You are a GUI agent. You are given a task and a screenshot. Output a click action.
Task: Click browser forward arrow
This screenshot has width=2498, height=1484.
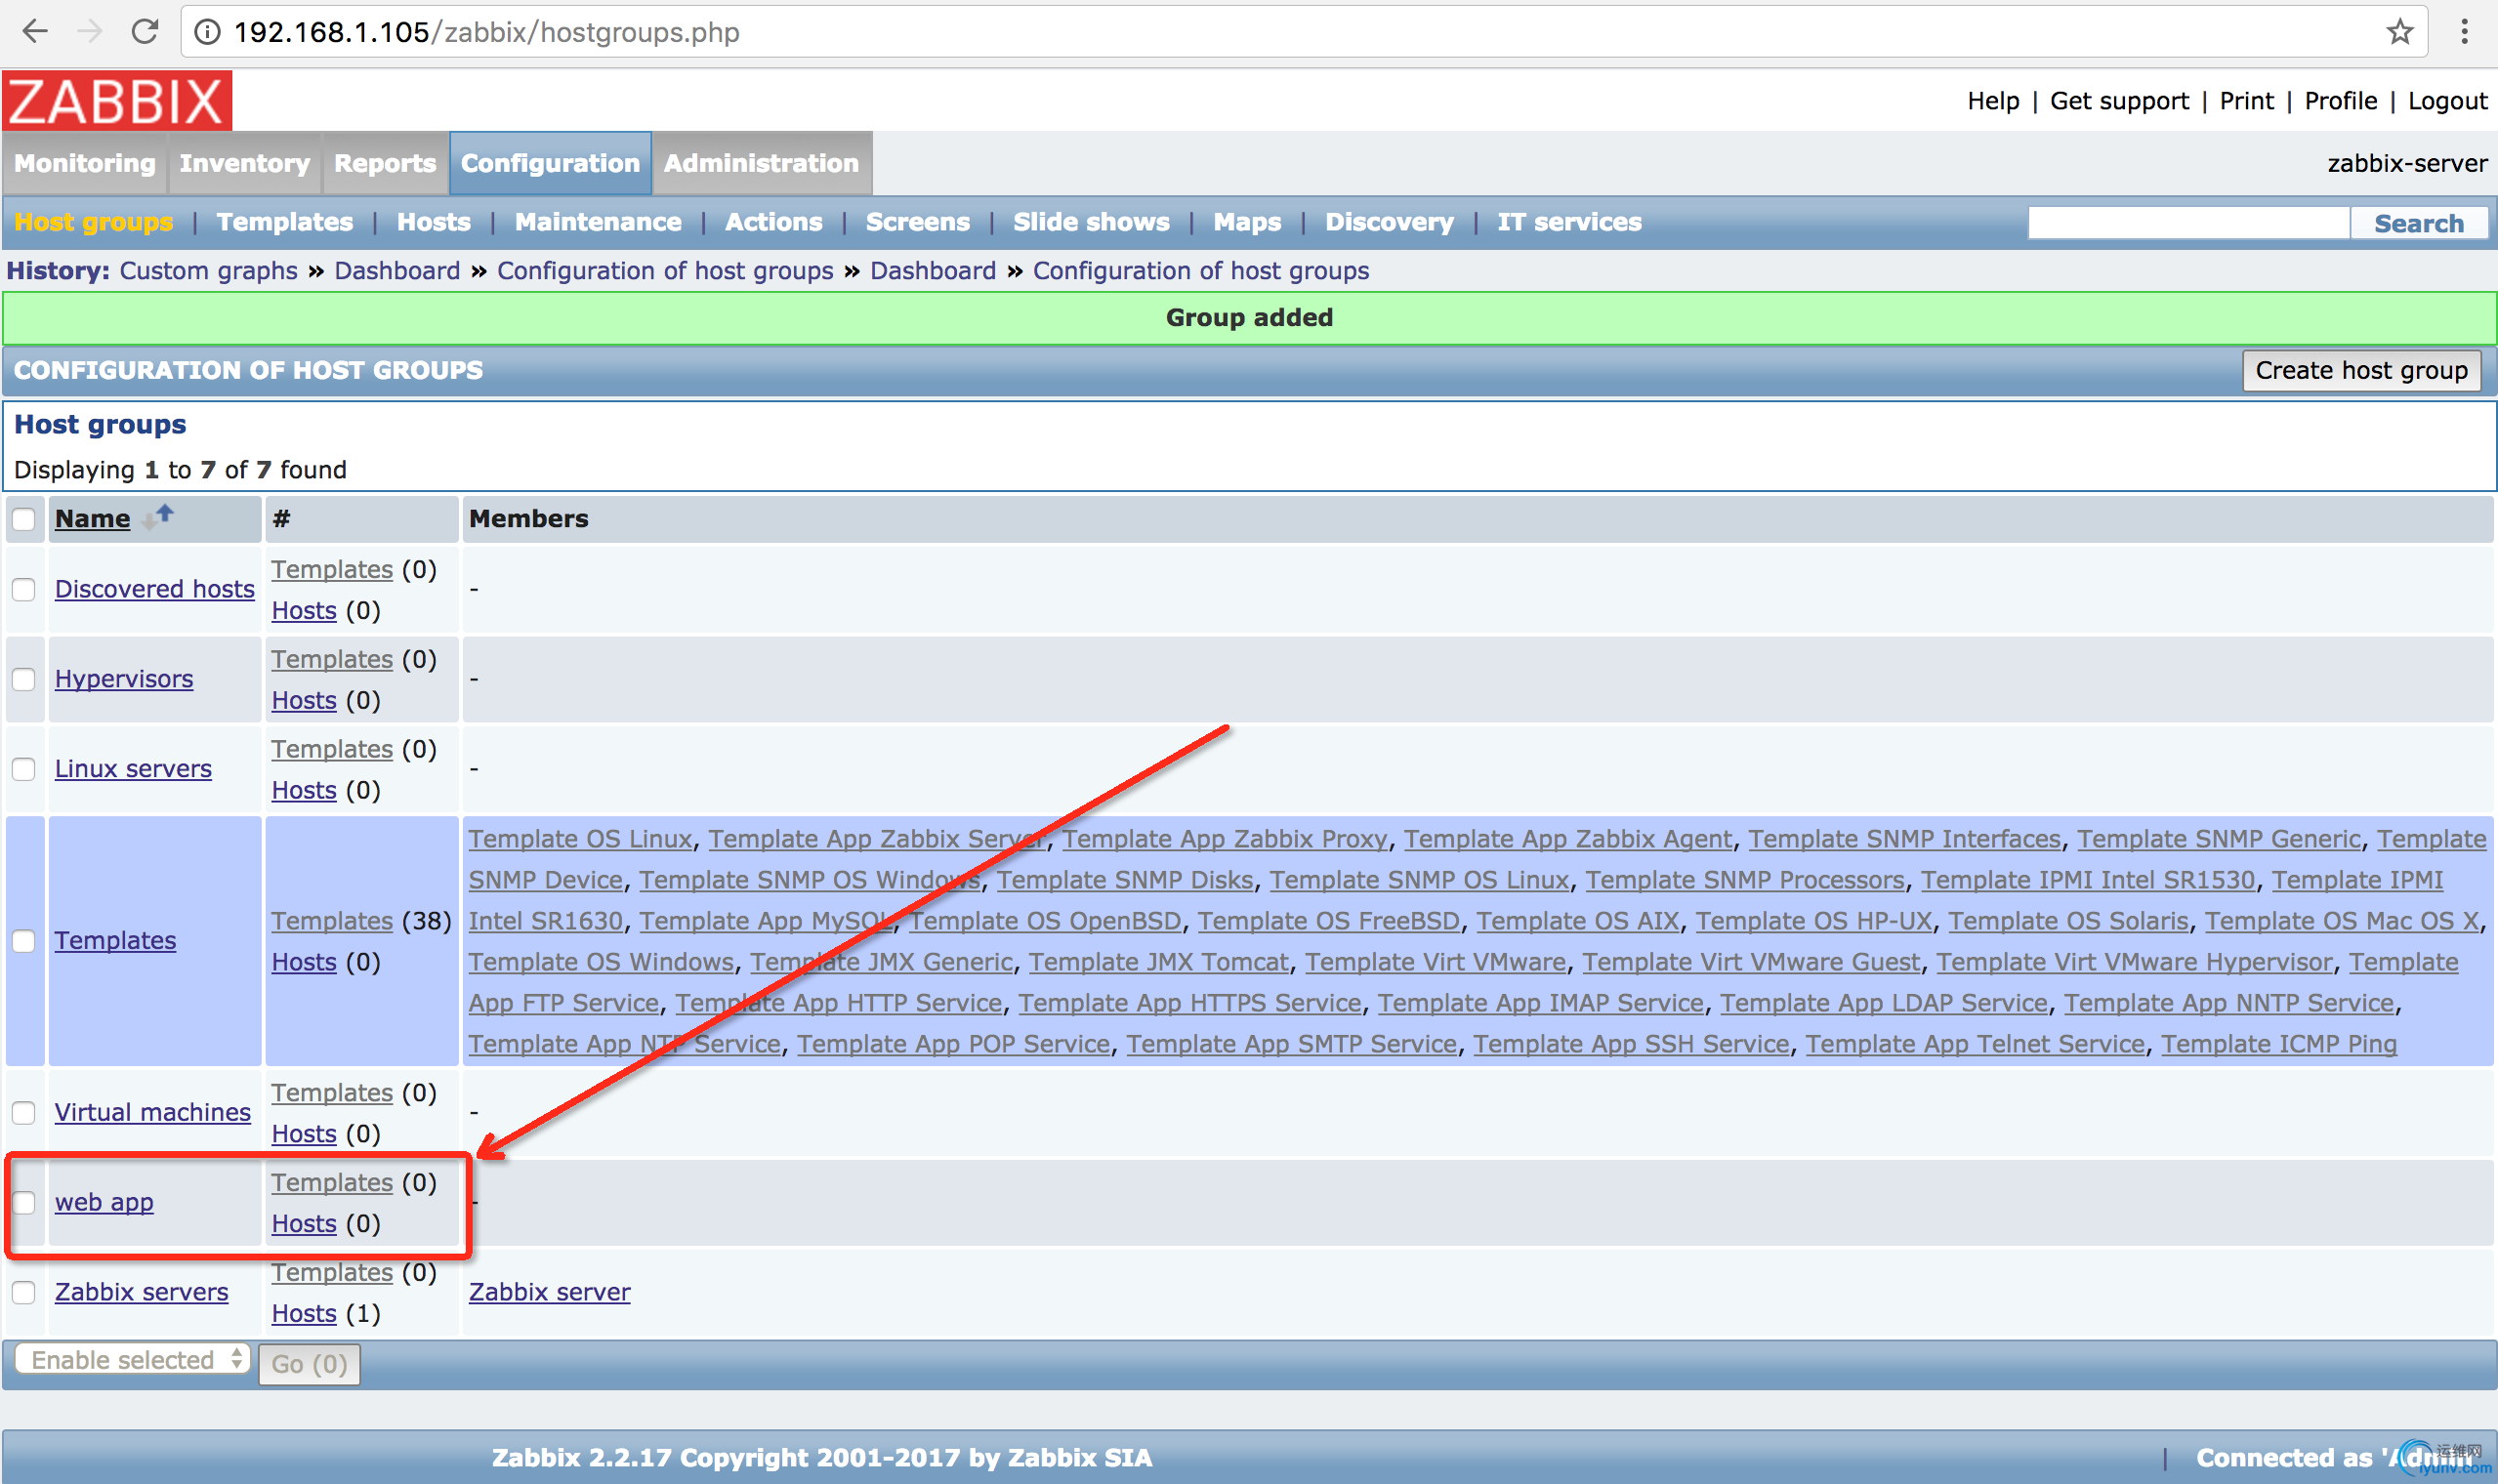90,32
